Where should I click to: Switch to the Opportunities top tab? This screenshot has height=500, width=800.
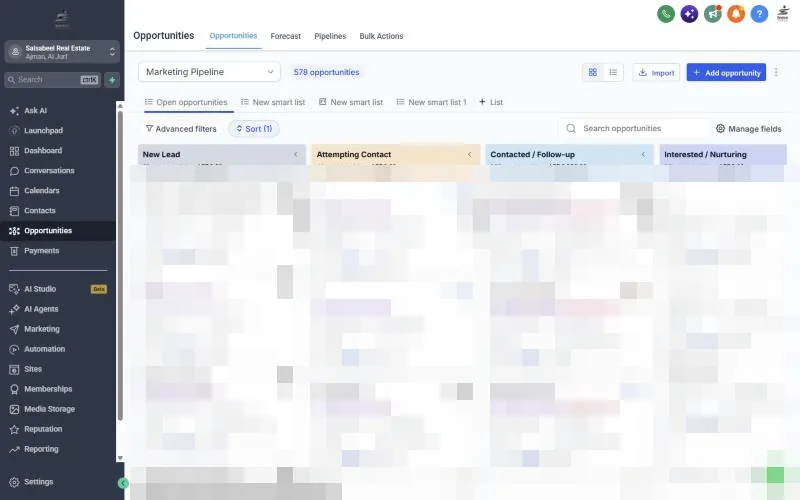[233, 36]
